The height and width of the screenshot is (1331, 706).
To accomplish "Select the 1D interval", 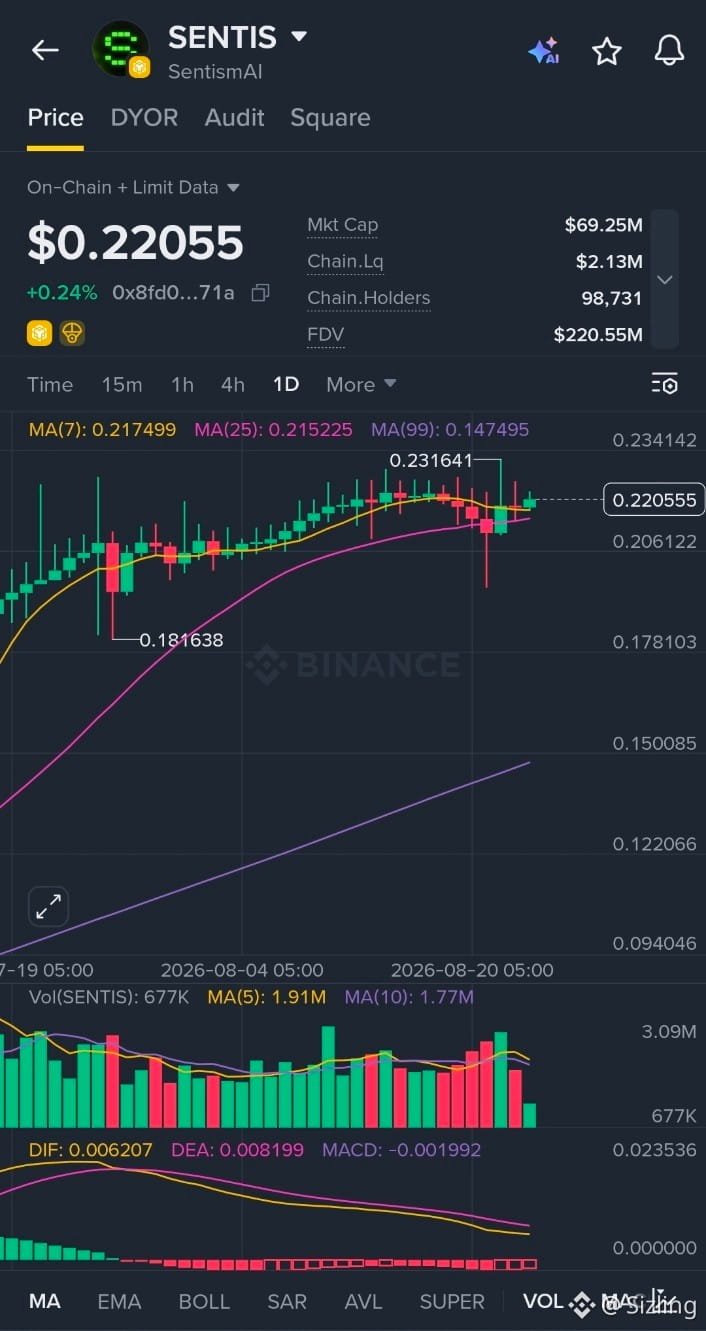I will click(286, 384).
